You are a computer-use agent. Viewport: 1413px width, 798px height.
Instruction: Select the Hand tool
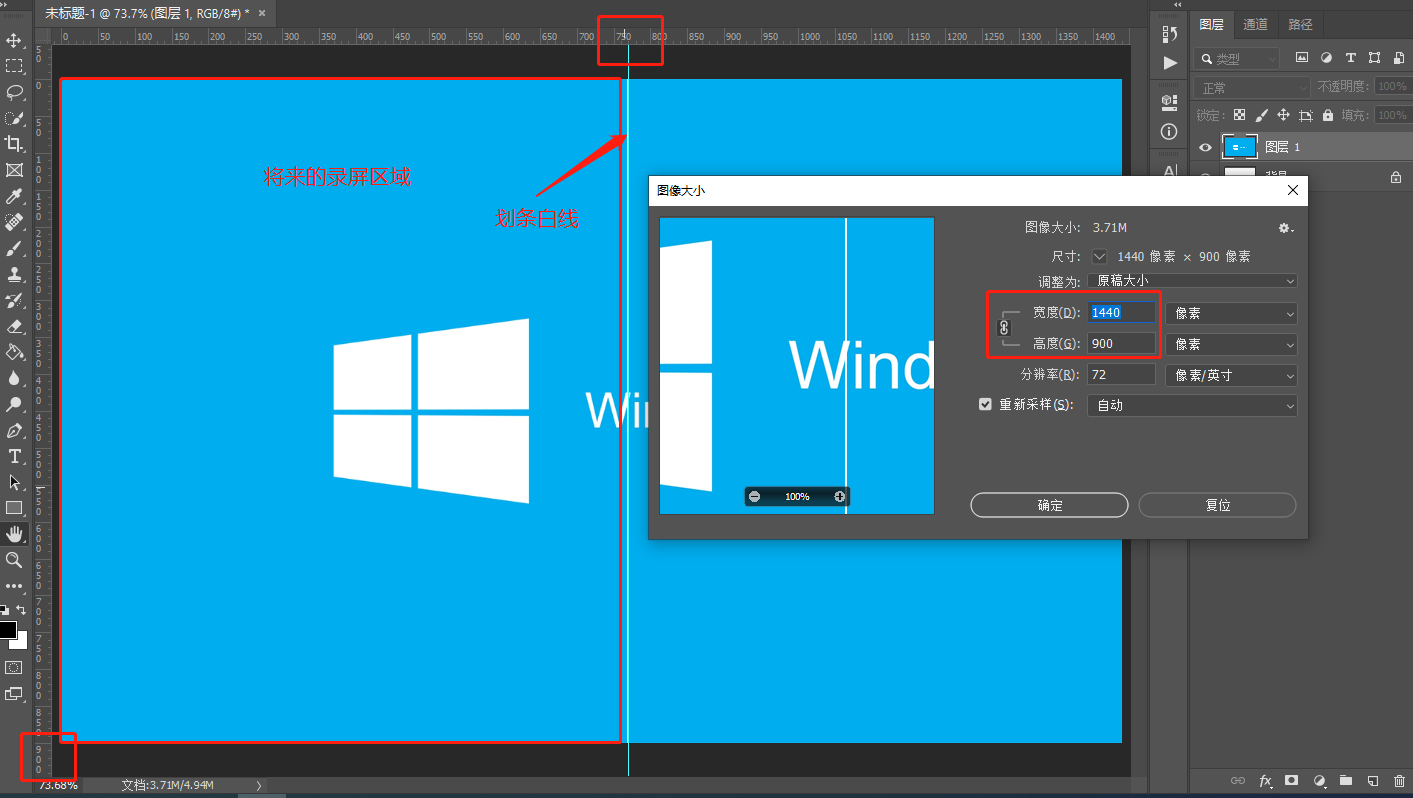coord(14,534)
